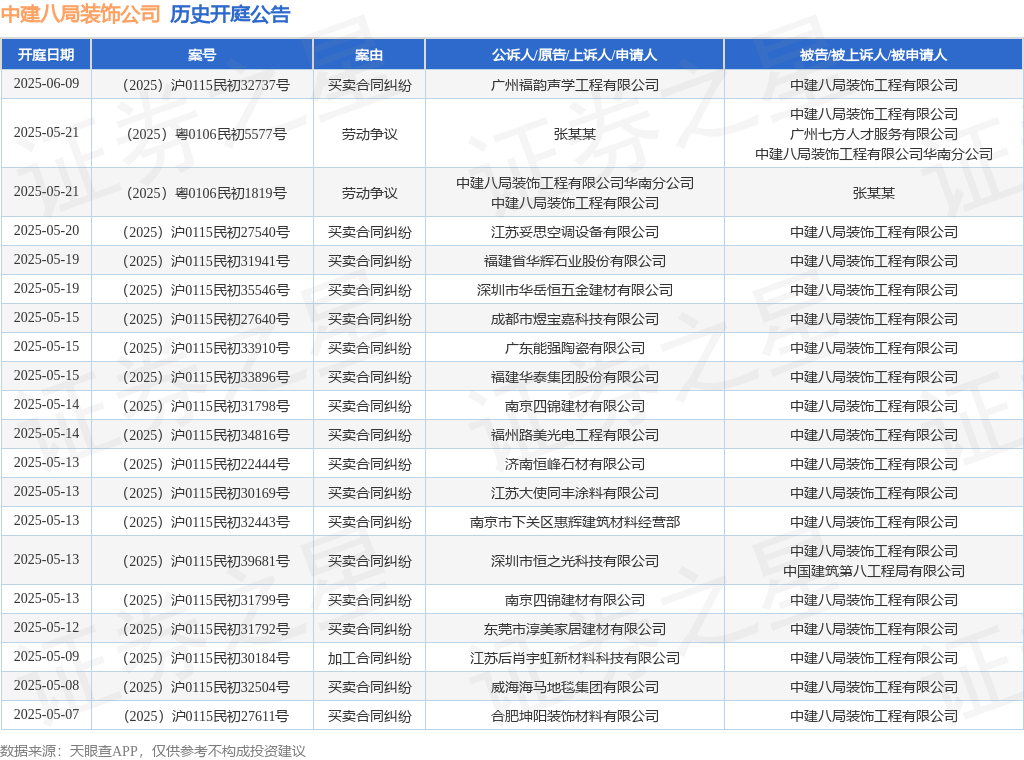1024x760 pixels.
Task: Select case number 沪0115民初34816号
Action: point(206,435)
